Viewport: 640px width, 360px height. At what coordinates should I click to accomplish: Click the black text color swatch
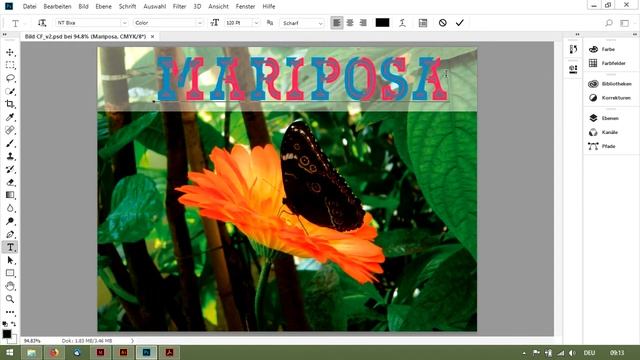(x=382, y=23)
